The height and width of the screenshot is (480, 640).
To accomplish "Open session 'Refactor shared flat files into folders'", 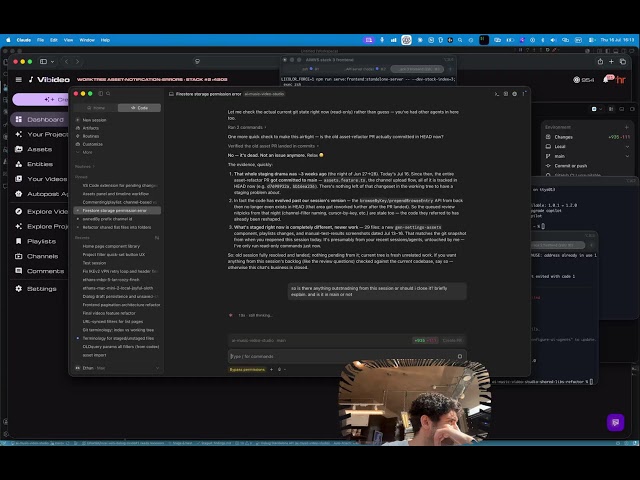I will click(118, 227).
